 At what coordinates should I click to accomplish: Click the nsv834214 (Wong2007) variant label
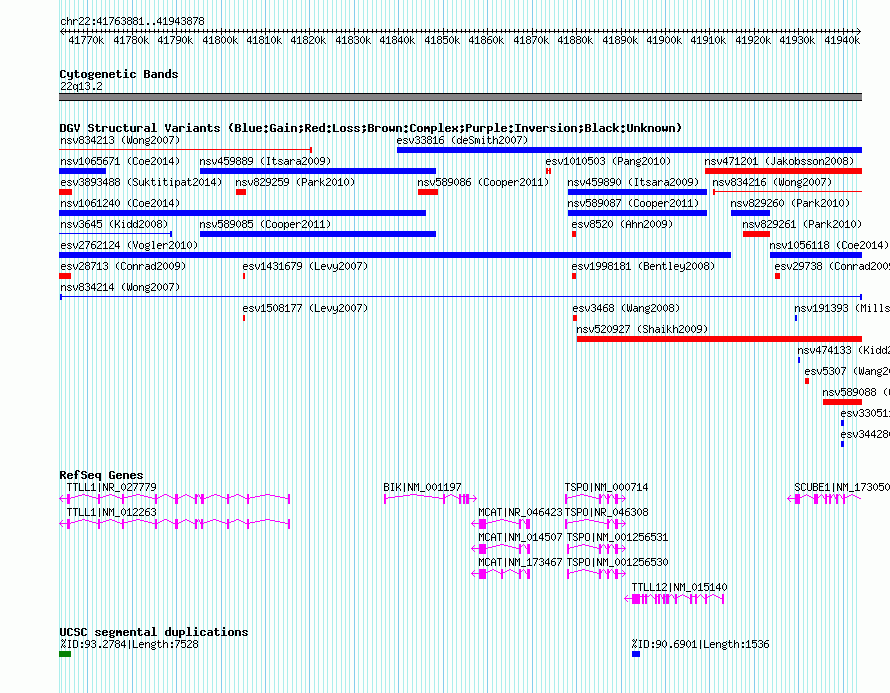120,287
